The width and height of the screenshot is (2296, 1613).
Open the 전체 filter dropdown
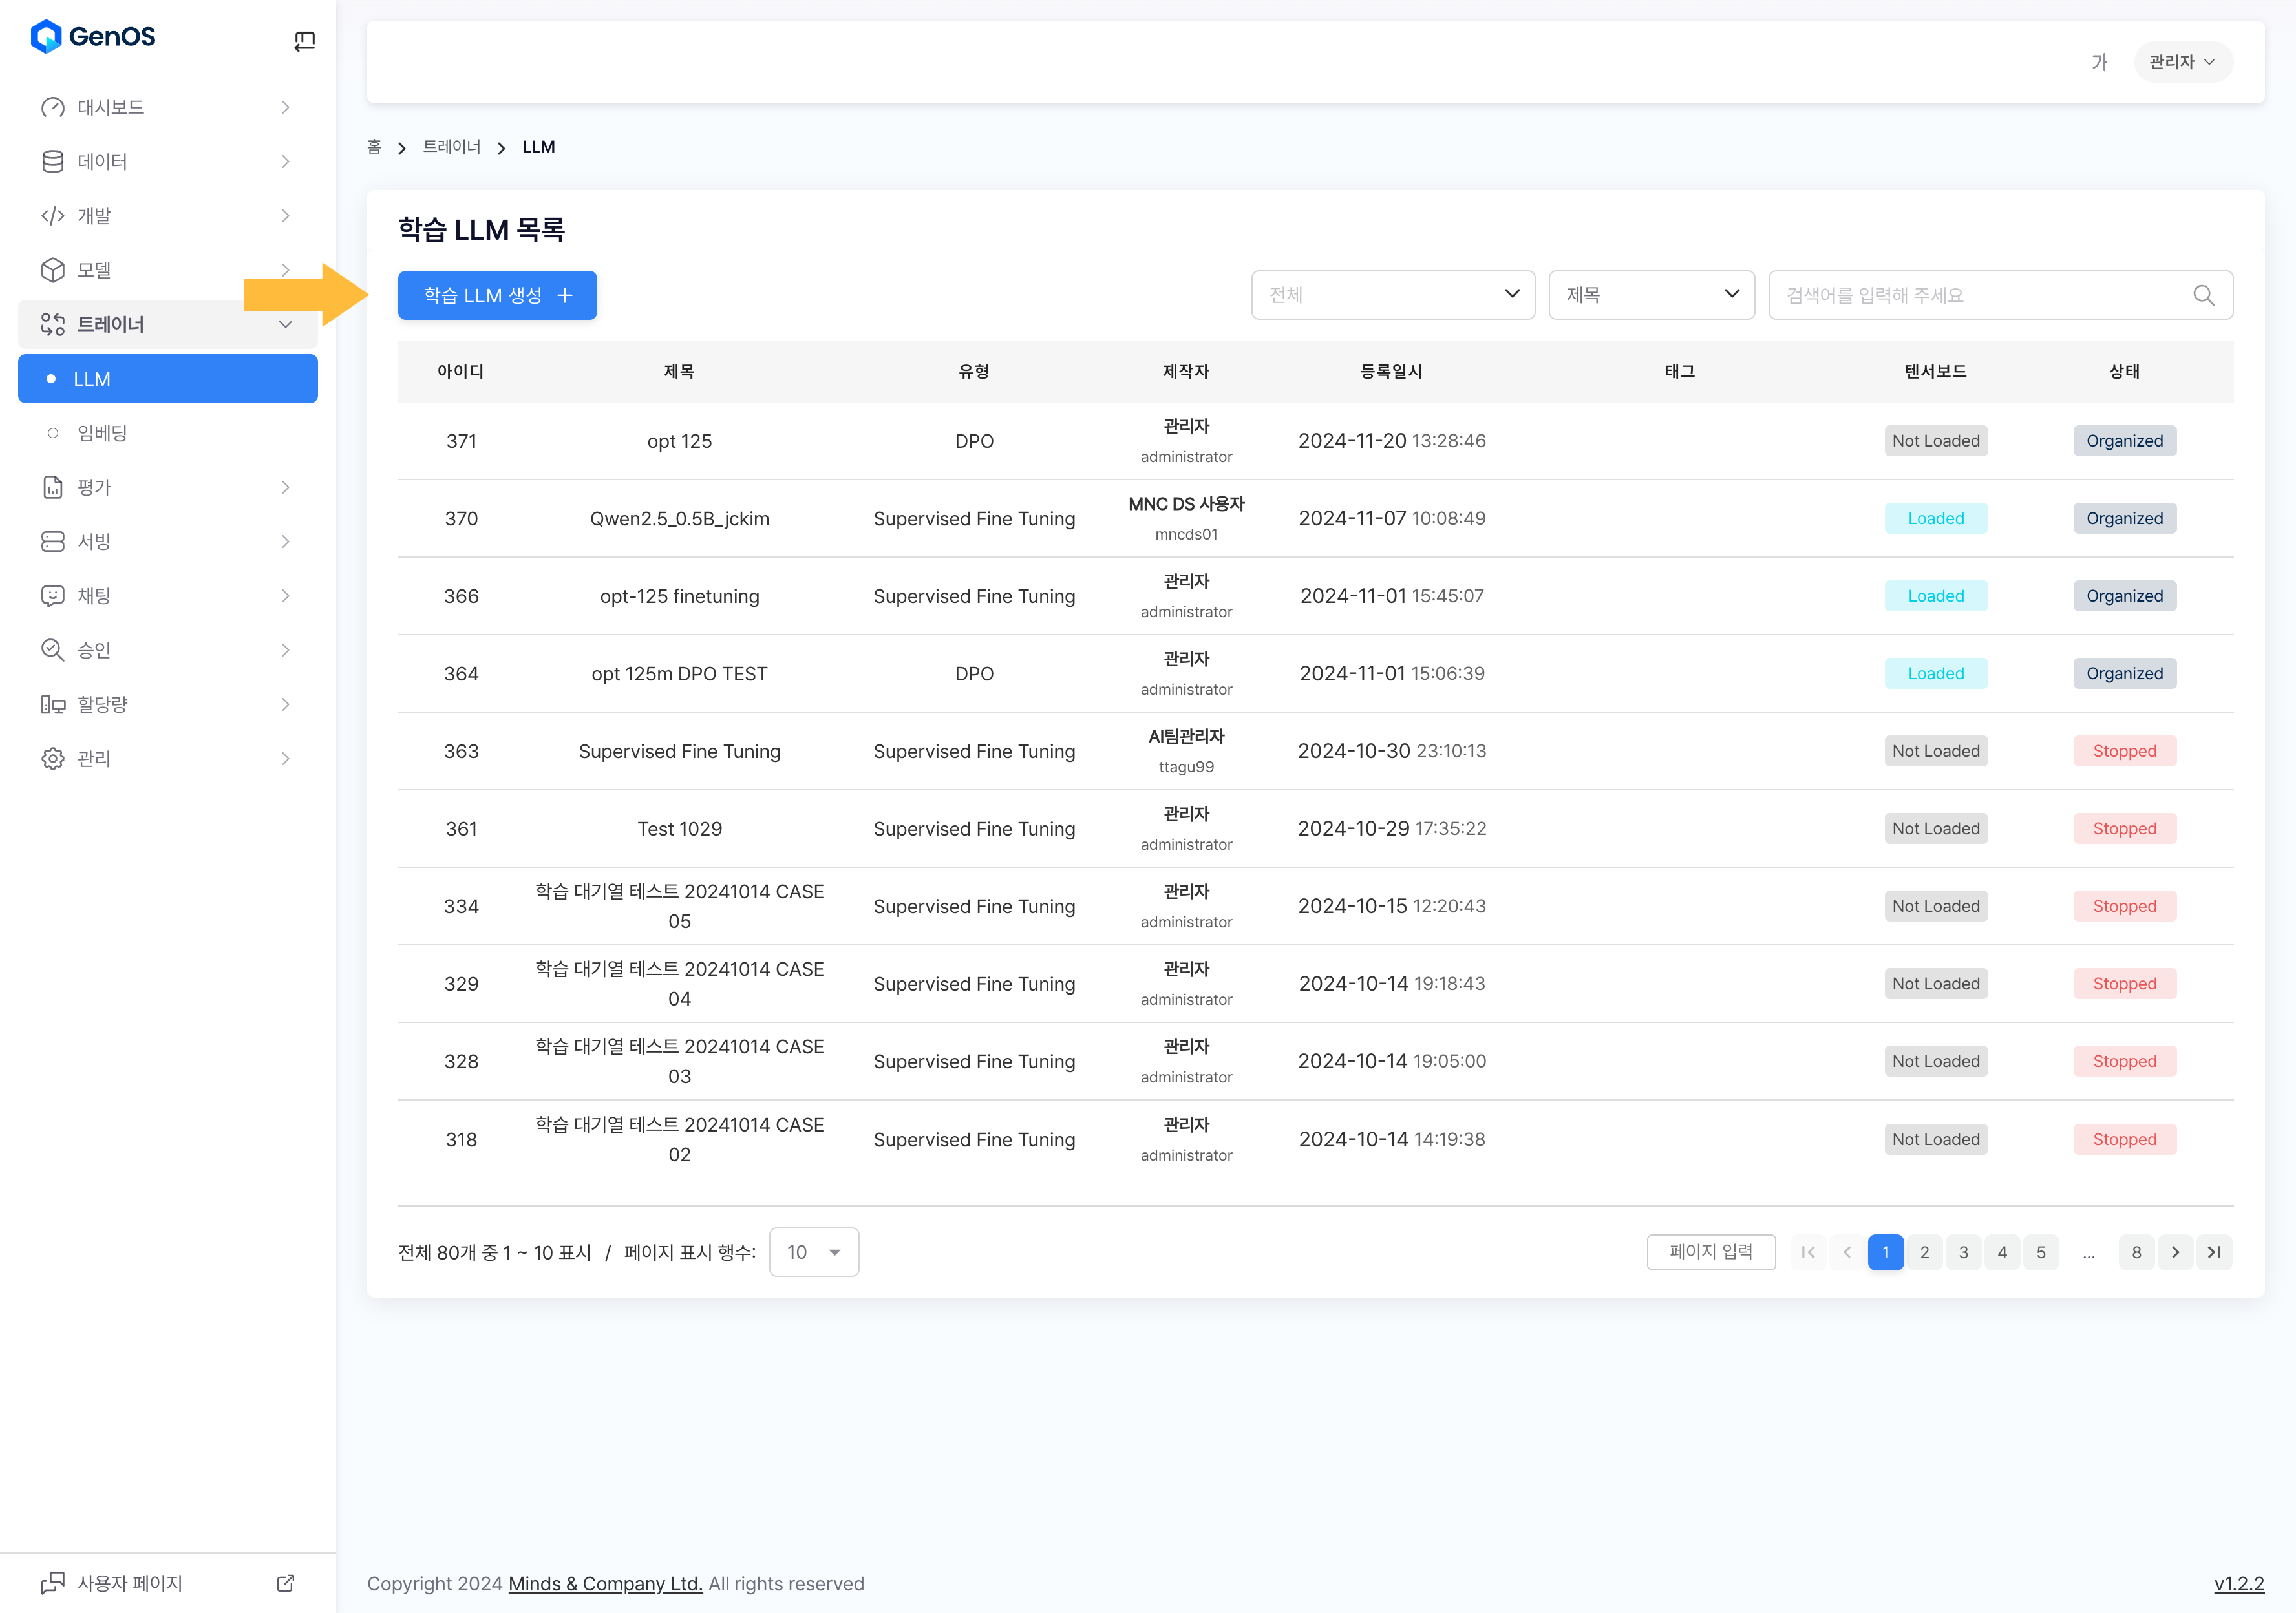tap(1392, 295)
